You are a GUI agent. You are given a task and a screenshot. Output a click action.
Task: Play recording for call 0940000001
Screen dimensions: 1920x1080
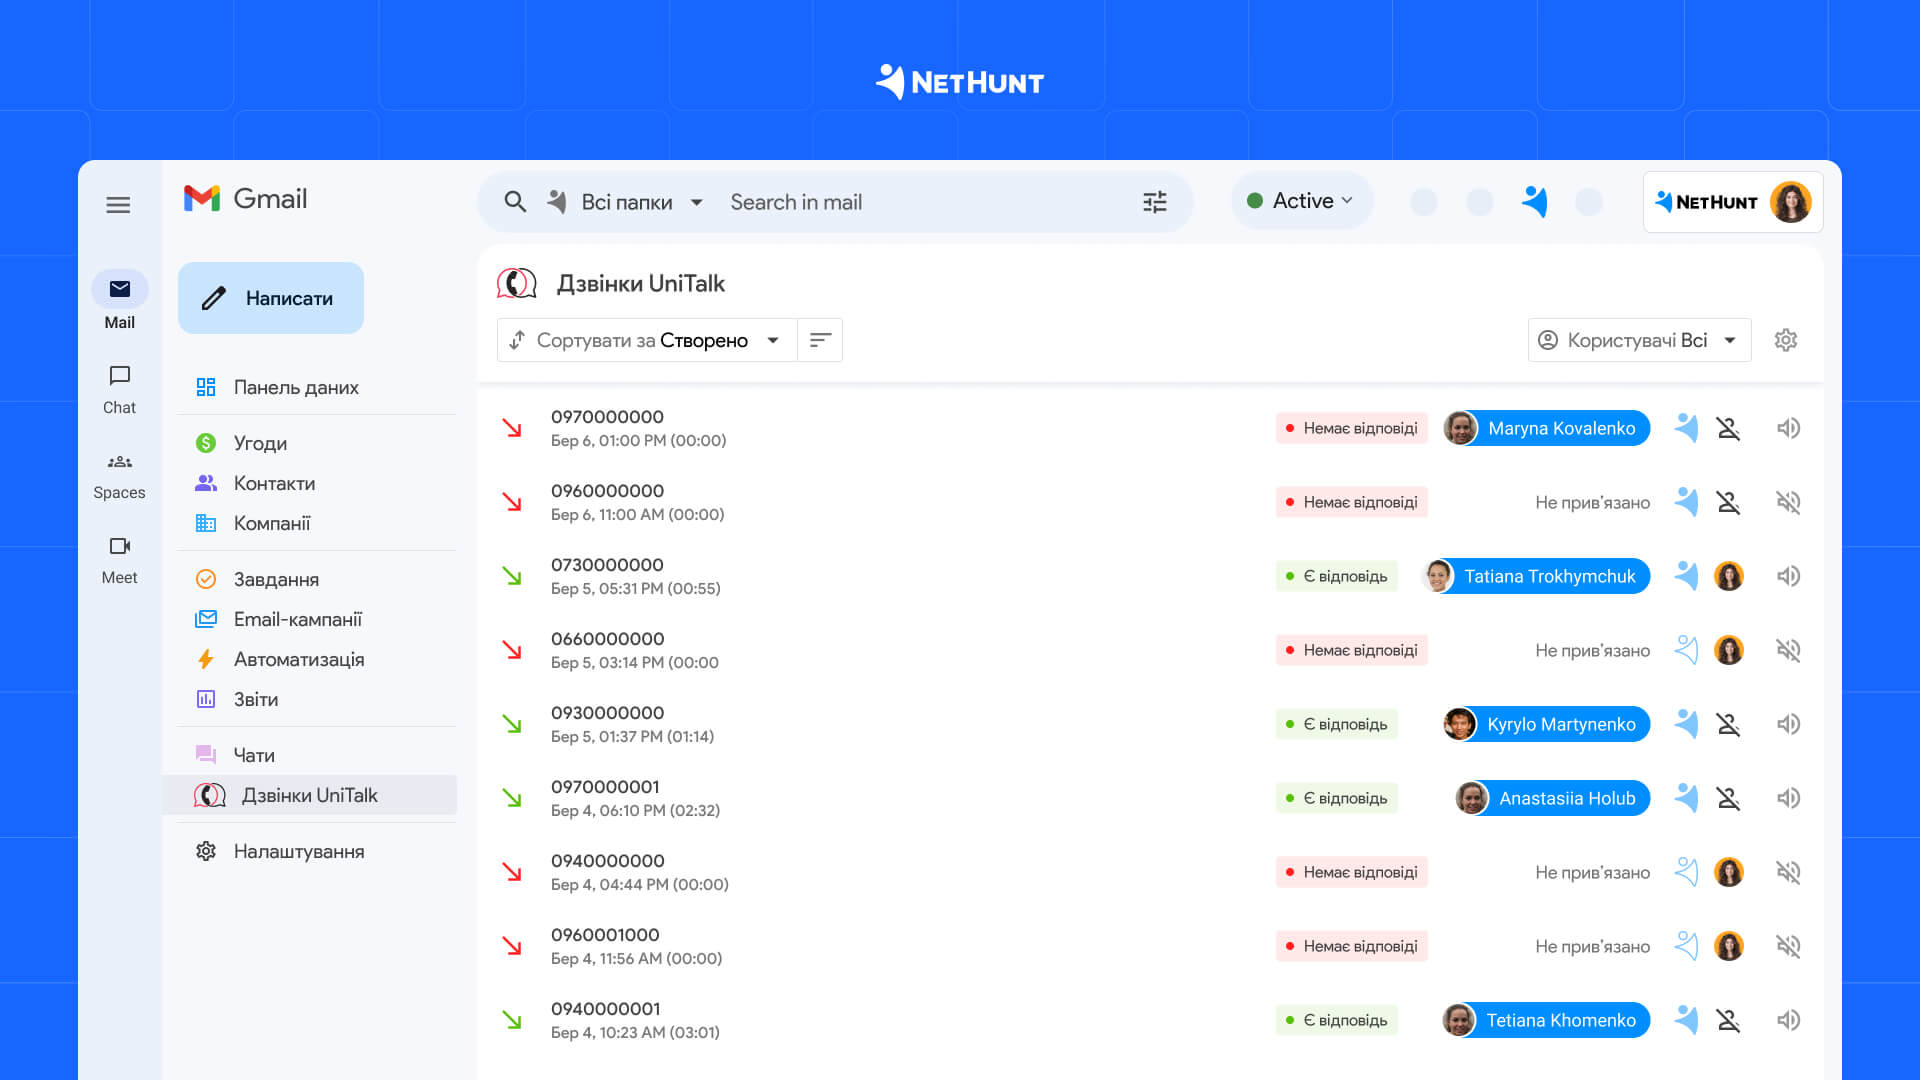tap(1788, 1020)
